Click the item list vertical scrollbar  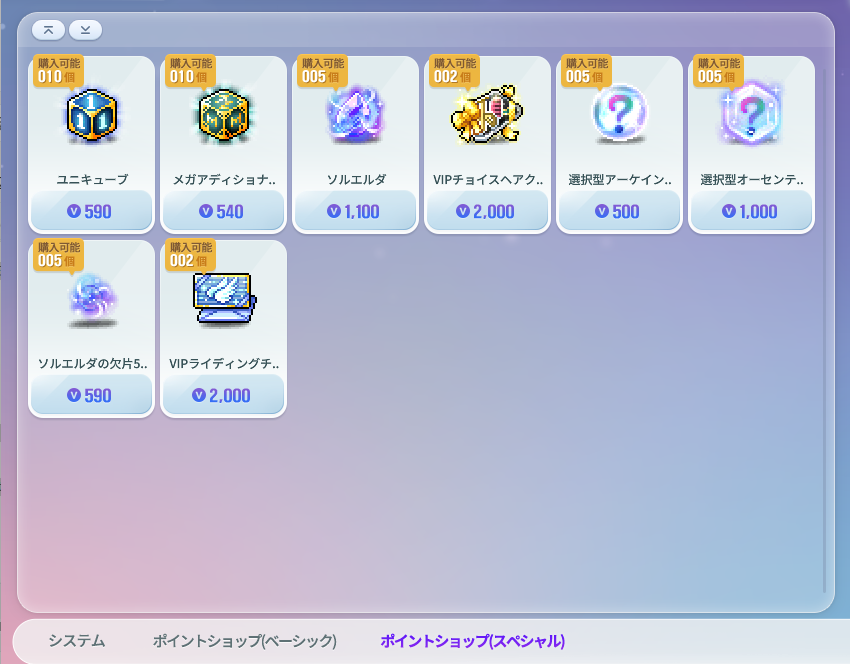[825, 331]
